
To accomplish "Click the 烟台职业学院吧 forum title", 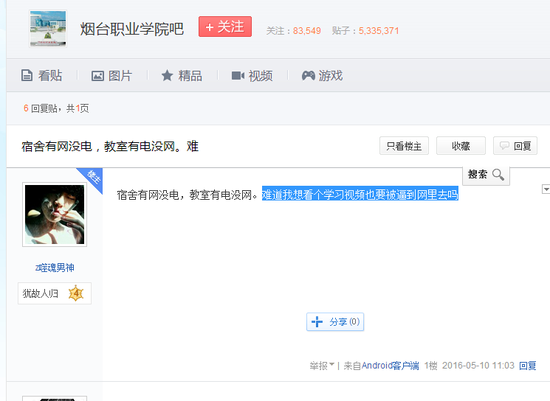I will (132, 29).
